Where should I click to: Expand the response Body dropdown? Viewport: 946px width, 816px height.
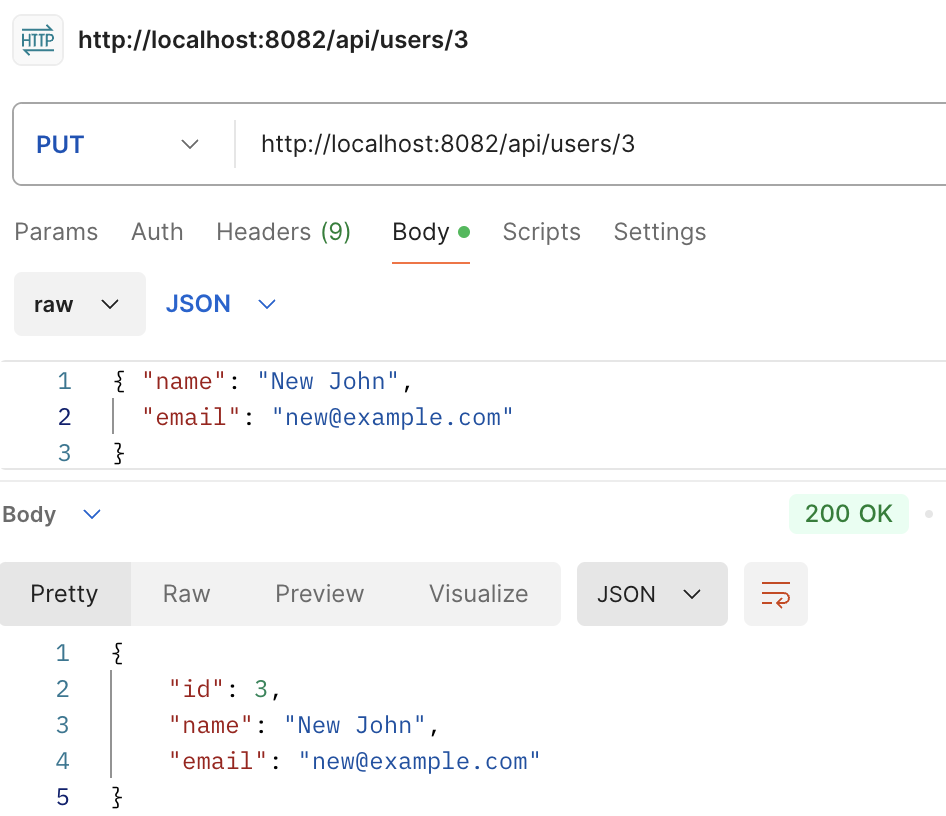tap(52, 514)
